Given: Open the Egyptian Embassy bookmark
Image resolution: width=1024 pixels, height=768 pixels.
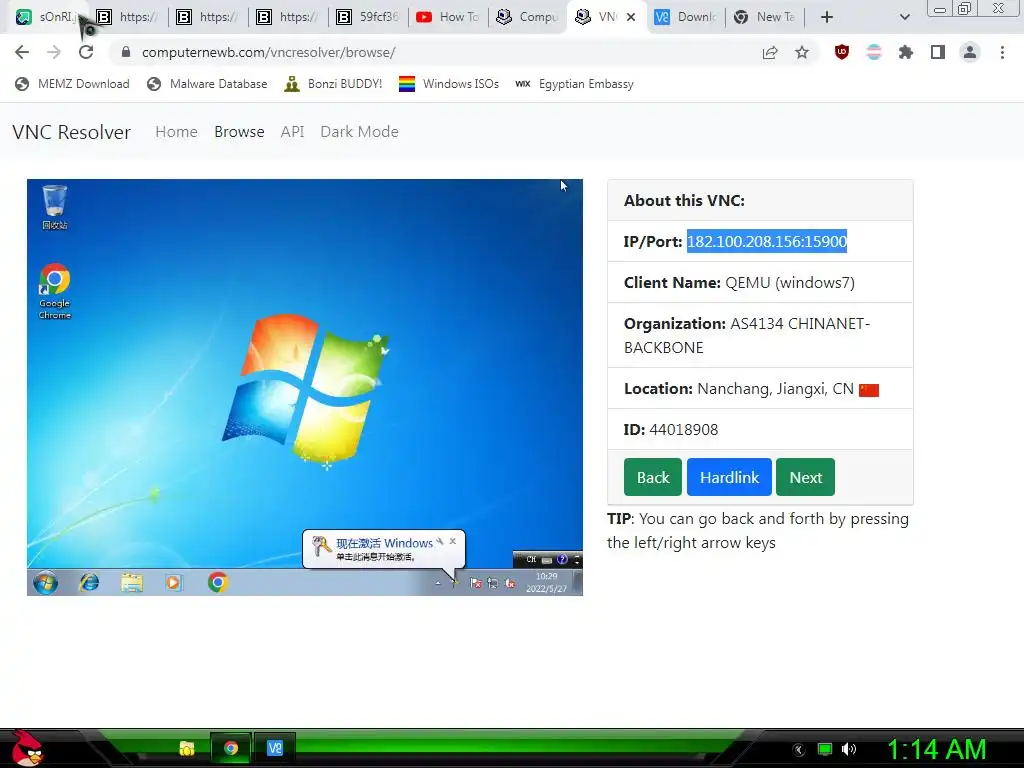Looking at the screenshot, I should click(574, 84).
